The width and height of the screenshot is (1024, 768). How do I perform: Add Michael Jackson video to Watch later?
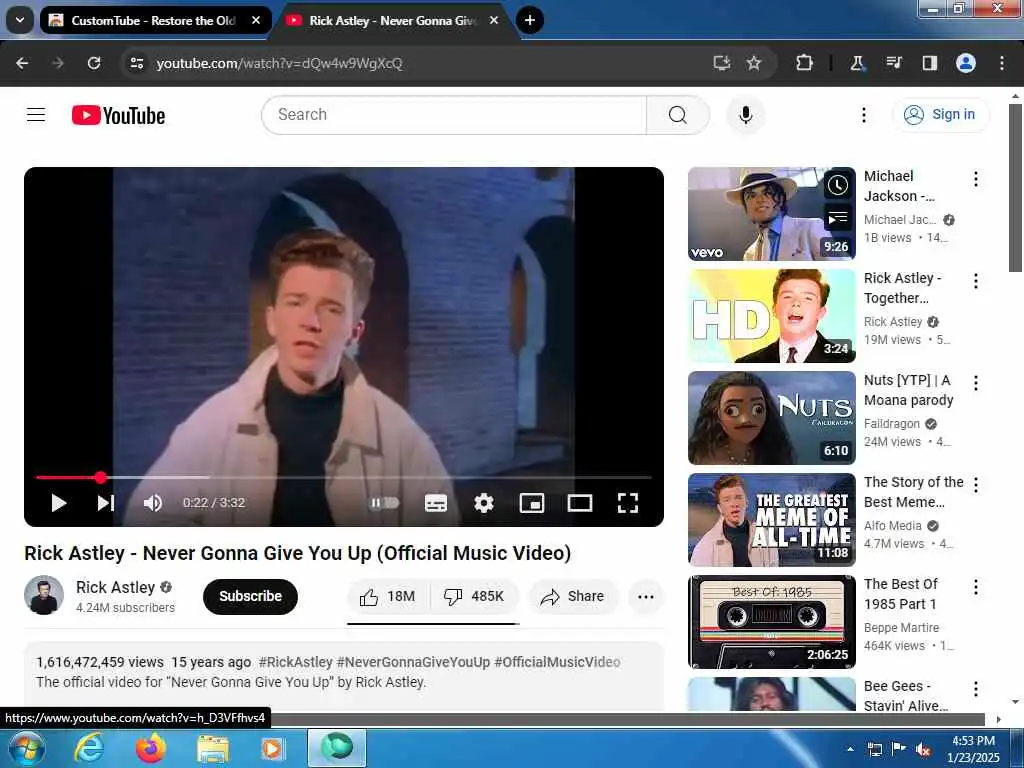tap(838, 185)
